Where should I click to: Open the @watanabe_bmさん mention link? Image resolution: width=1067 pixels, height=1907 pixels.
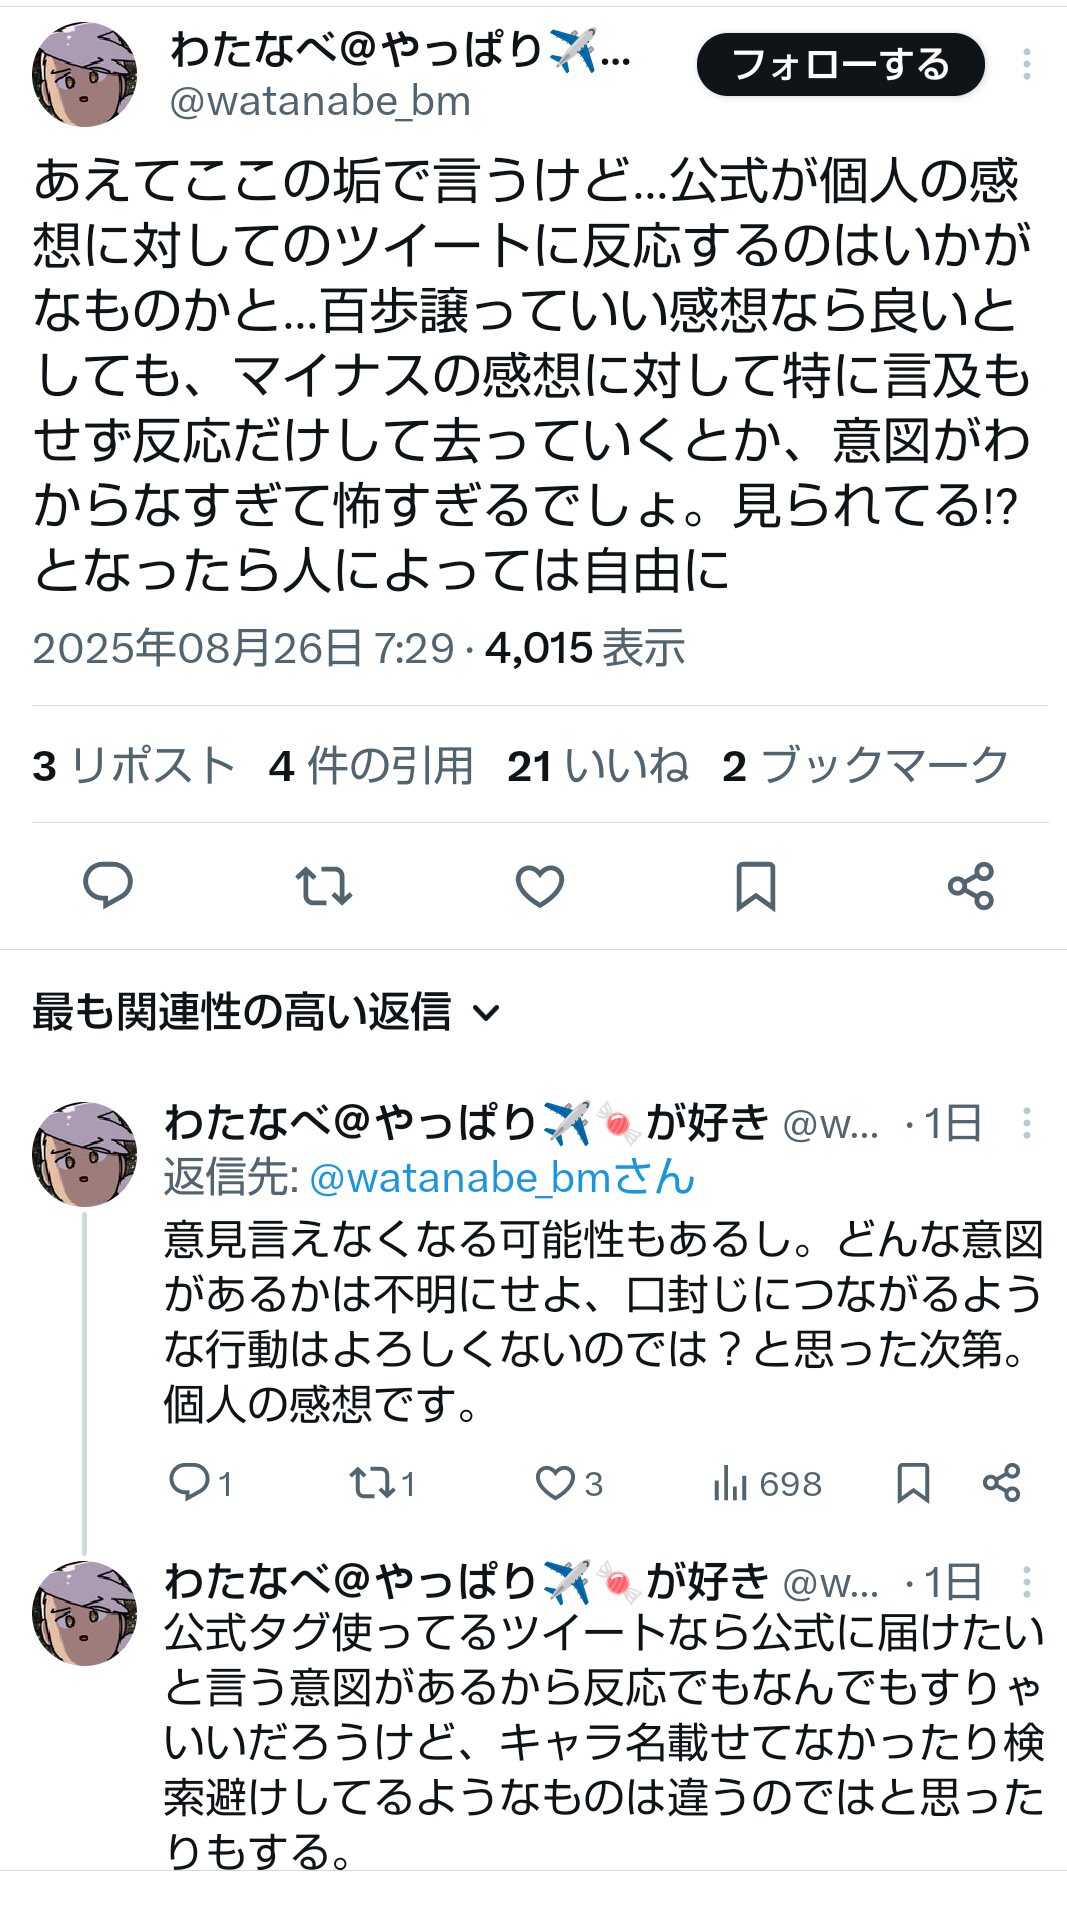click(x=502, y=1178)
